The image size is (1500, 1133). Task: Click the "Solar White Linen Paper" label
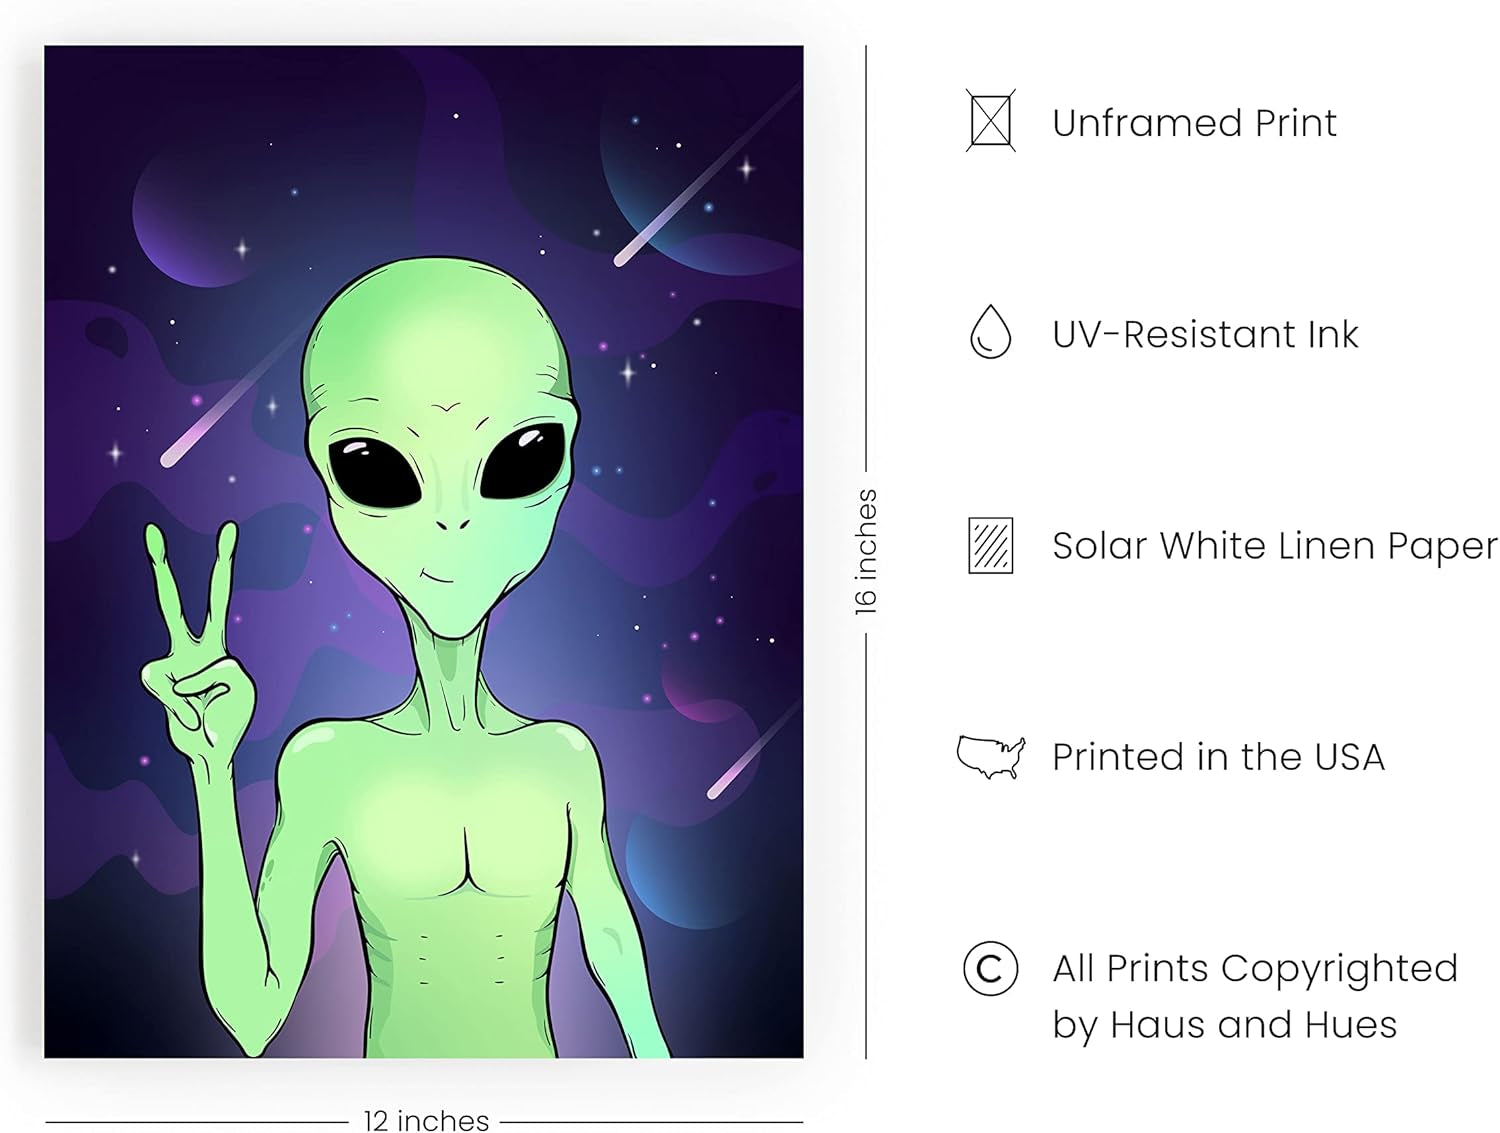coord(1275,546)
